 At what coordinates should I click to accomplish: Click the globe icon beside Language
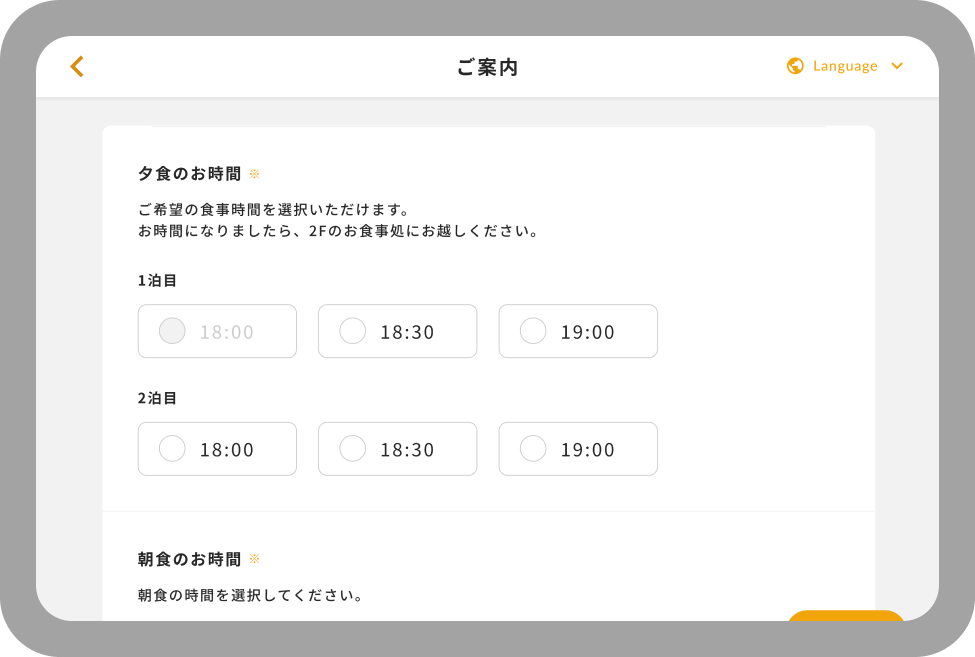(794, 66)
